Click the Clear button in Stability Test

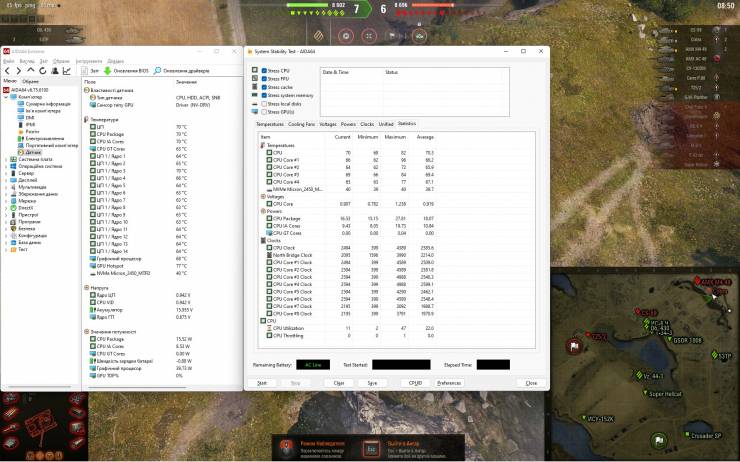pyautogui.click(x=339, y=383)
